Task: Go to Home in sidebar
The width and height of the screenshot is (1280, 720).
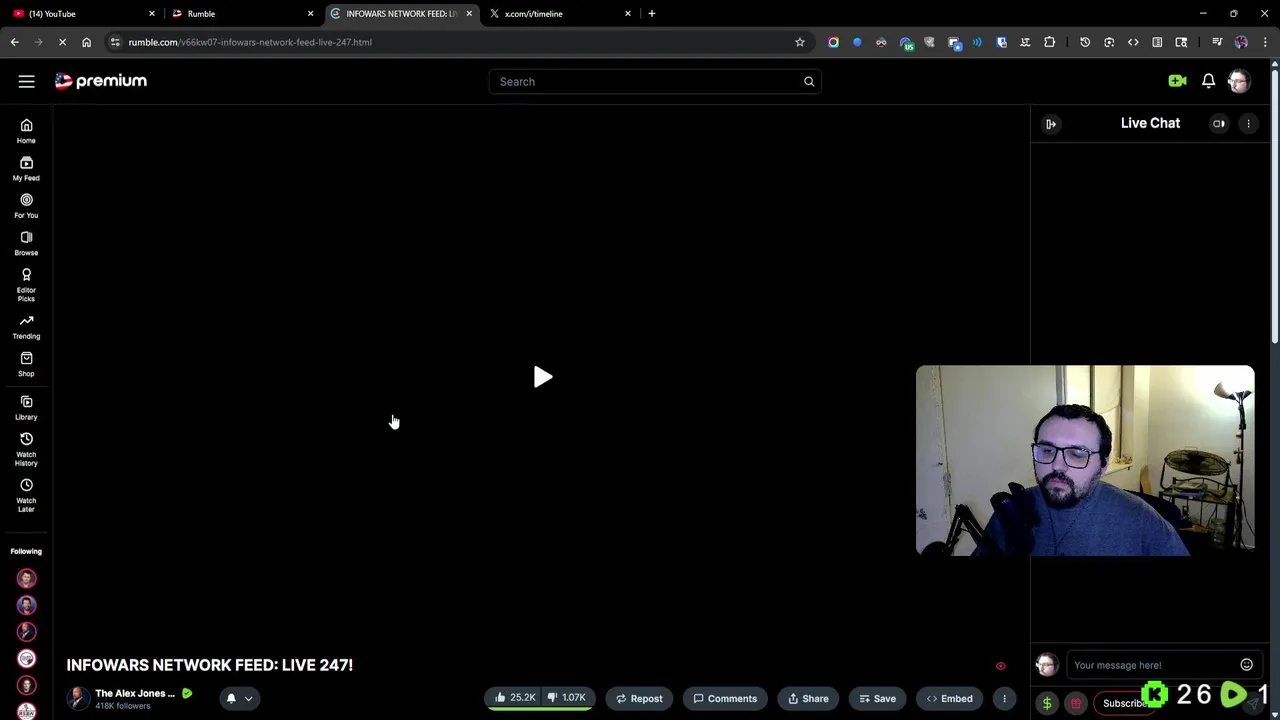Action: point(26,130)
